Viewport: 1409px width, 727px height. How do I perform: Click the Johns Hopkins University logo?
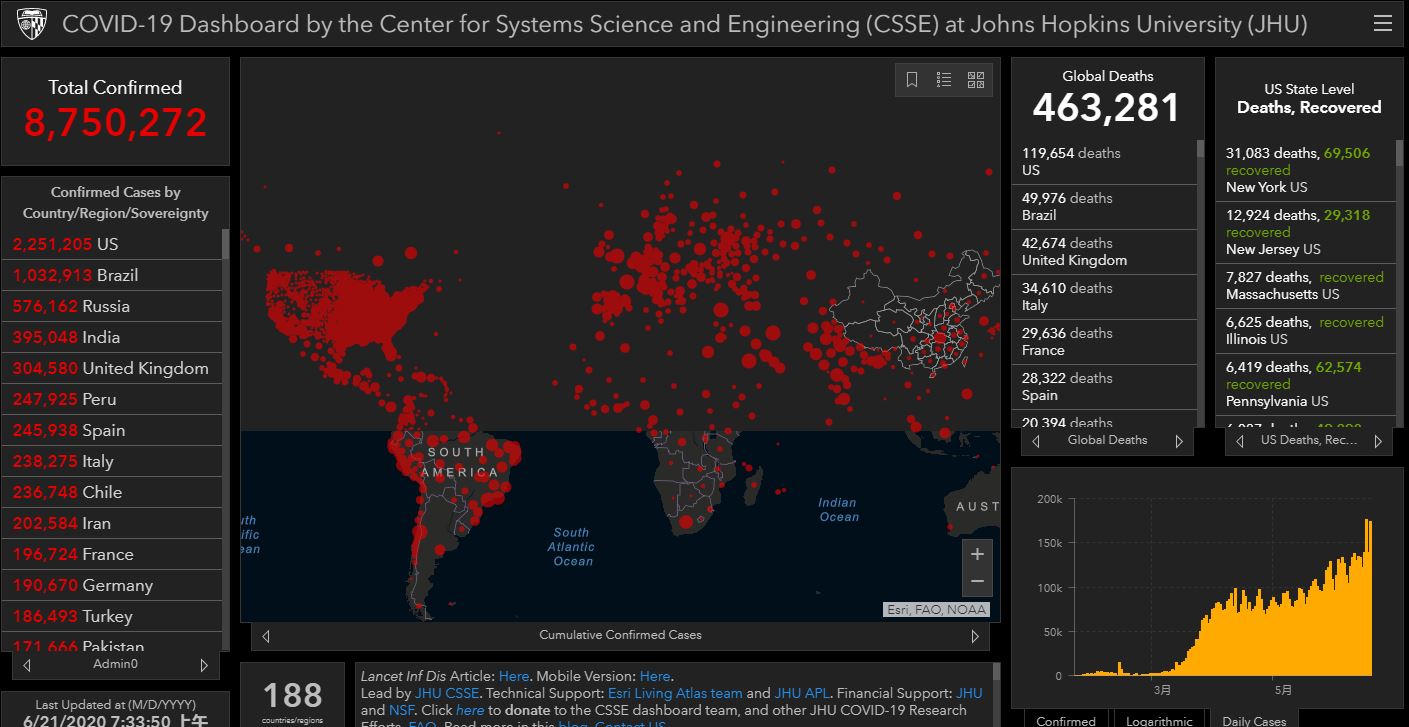coord(32,24)
